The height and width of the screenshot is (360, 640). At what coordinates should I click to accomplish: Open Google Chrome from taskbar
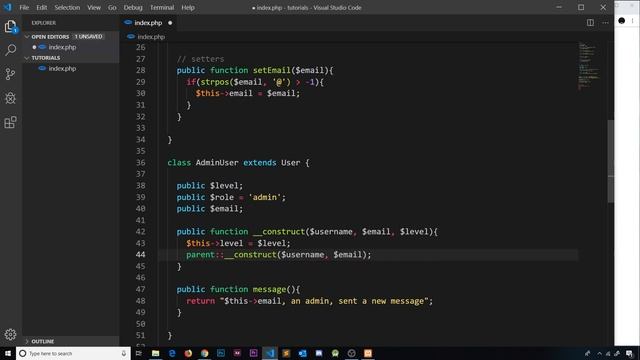click(204, 353)
